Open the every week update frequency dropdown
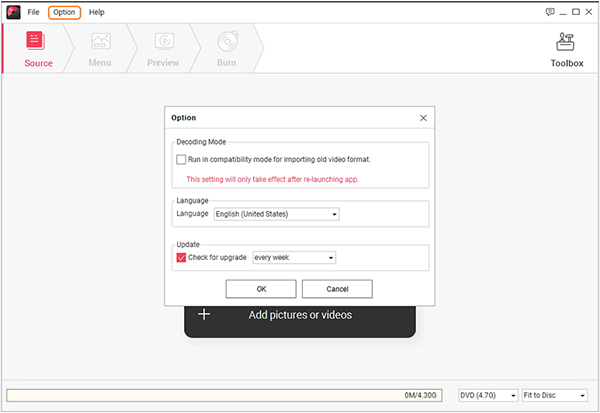 [x=294, y=258]
